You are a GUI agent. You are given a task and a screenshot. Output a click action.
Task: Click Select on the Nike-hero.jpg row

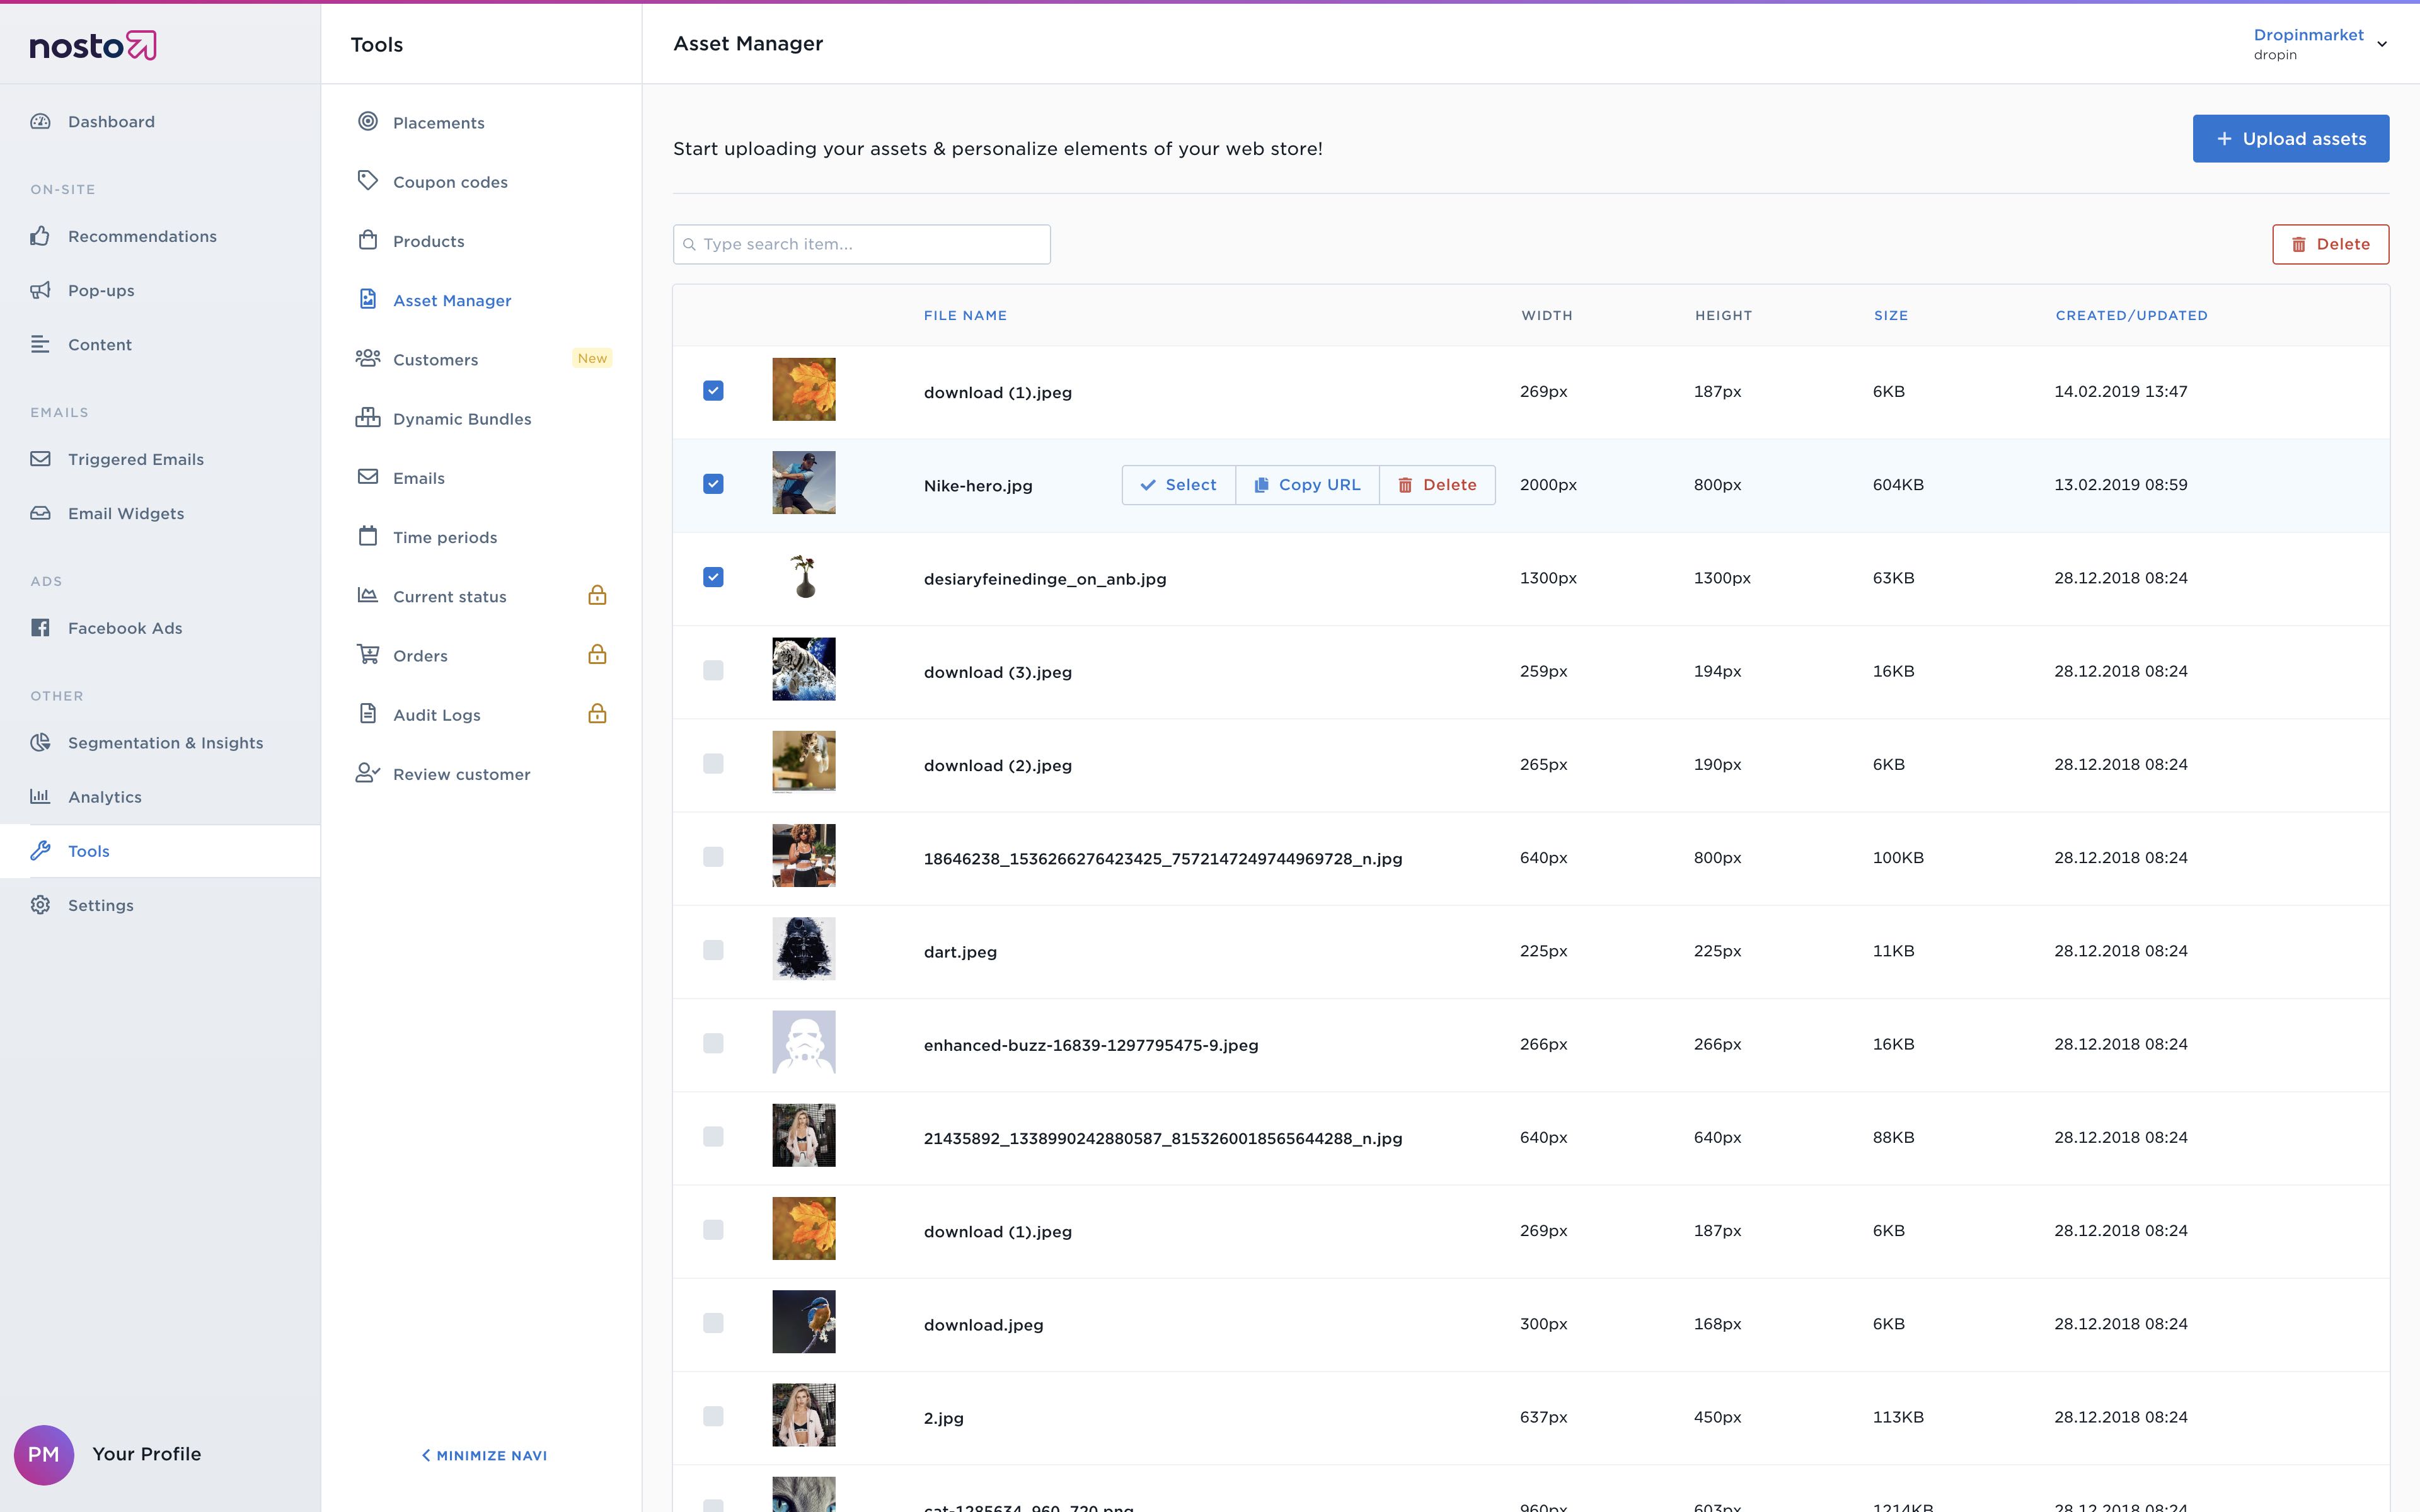coord(1178,485)
